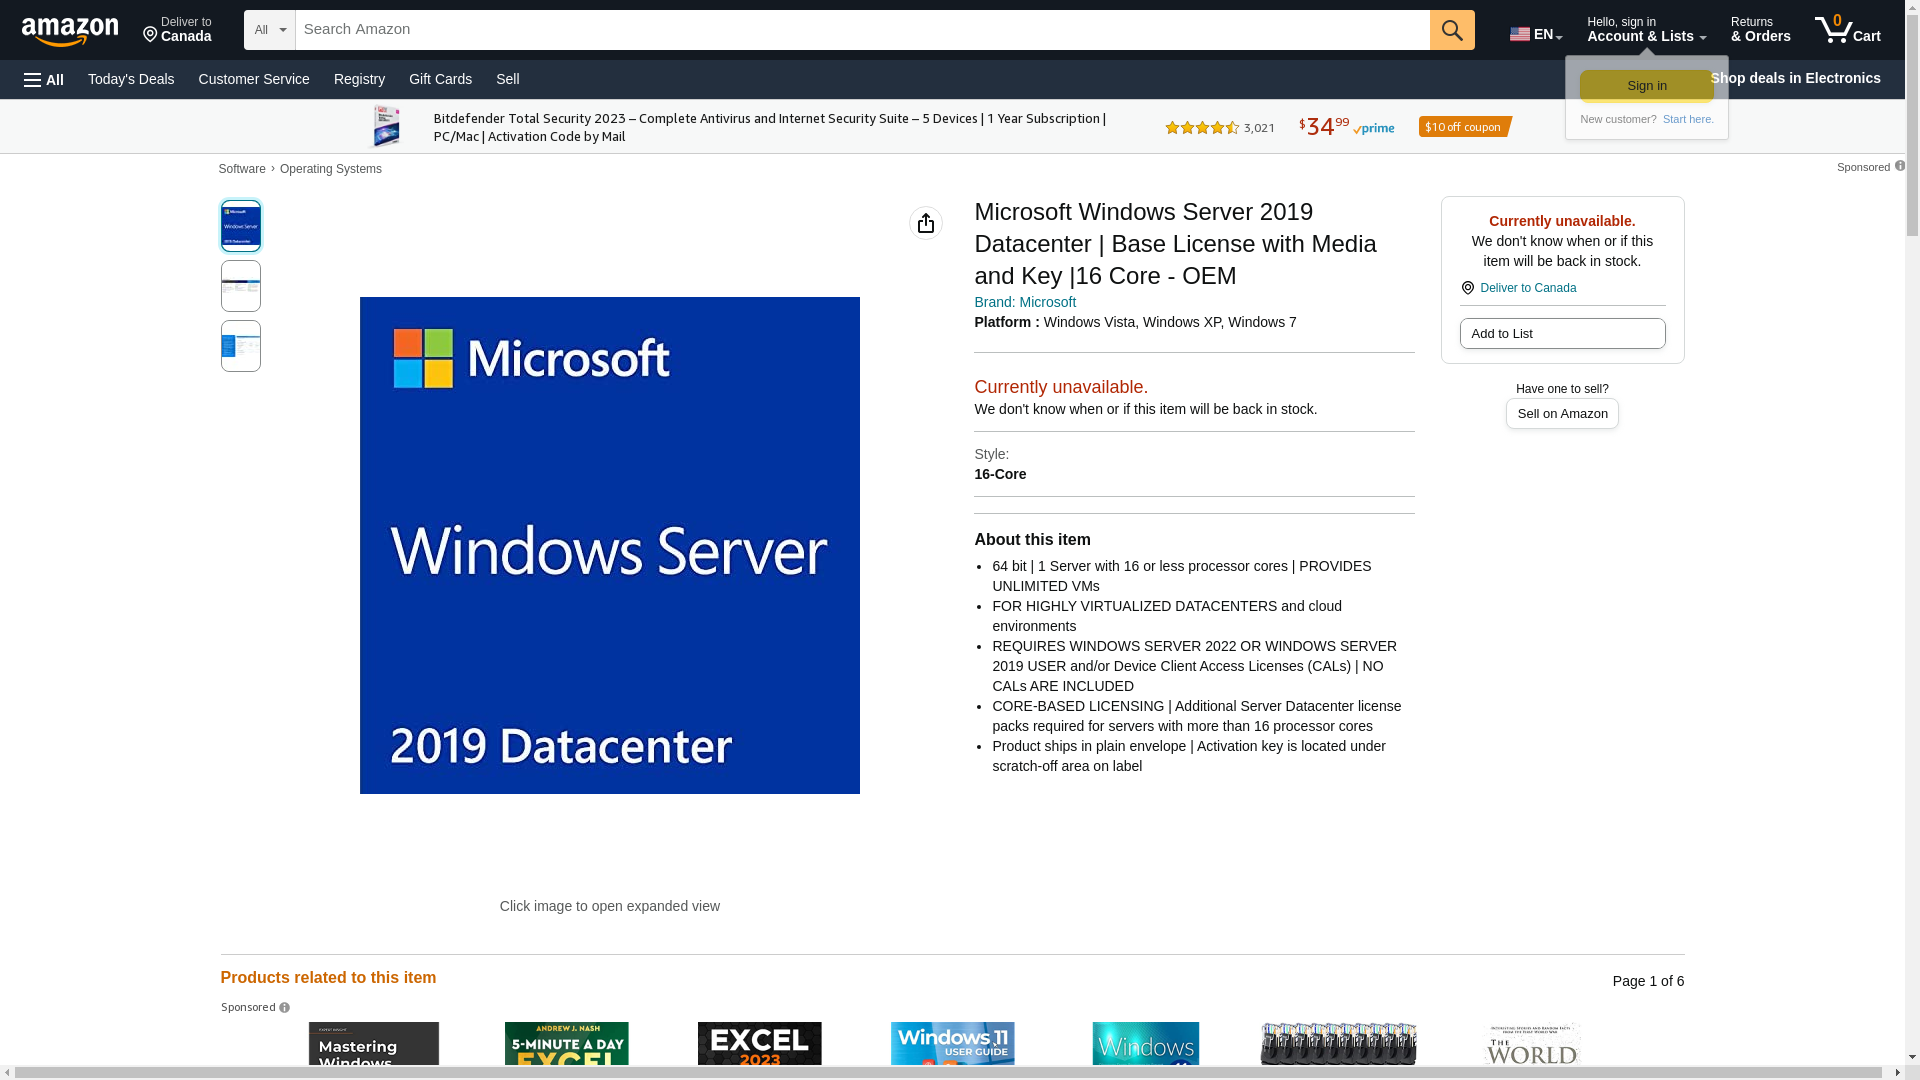Open the shopping cart icon
The height and width of the screenshot is (1080, 1920).
tap(1847, 30)
